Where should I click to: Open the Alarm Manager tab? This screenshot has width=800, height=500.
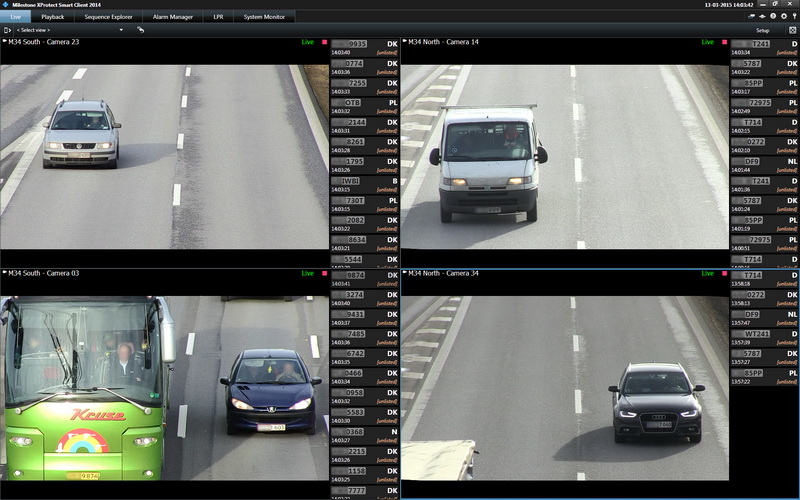[x=172, y=17]
